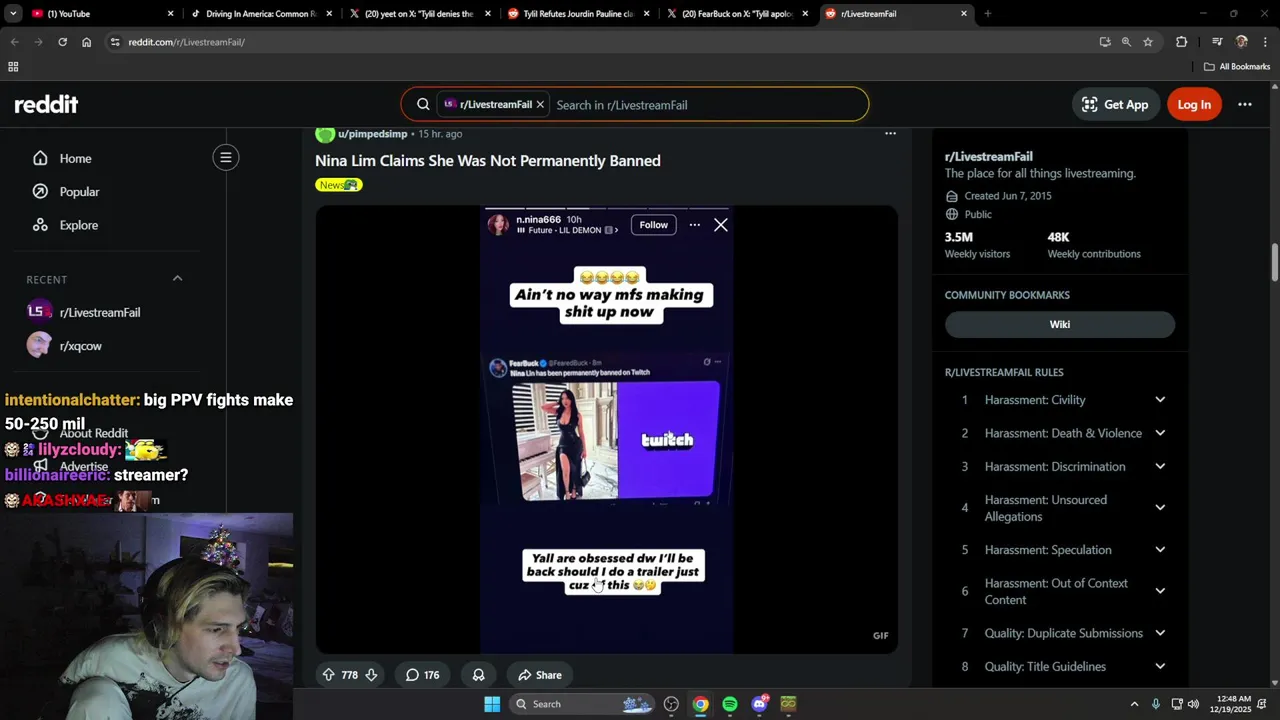
Task: Share the Nina Lim post
Action: [540, 675]
